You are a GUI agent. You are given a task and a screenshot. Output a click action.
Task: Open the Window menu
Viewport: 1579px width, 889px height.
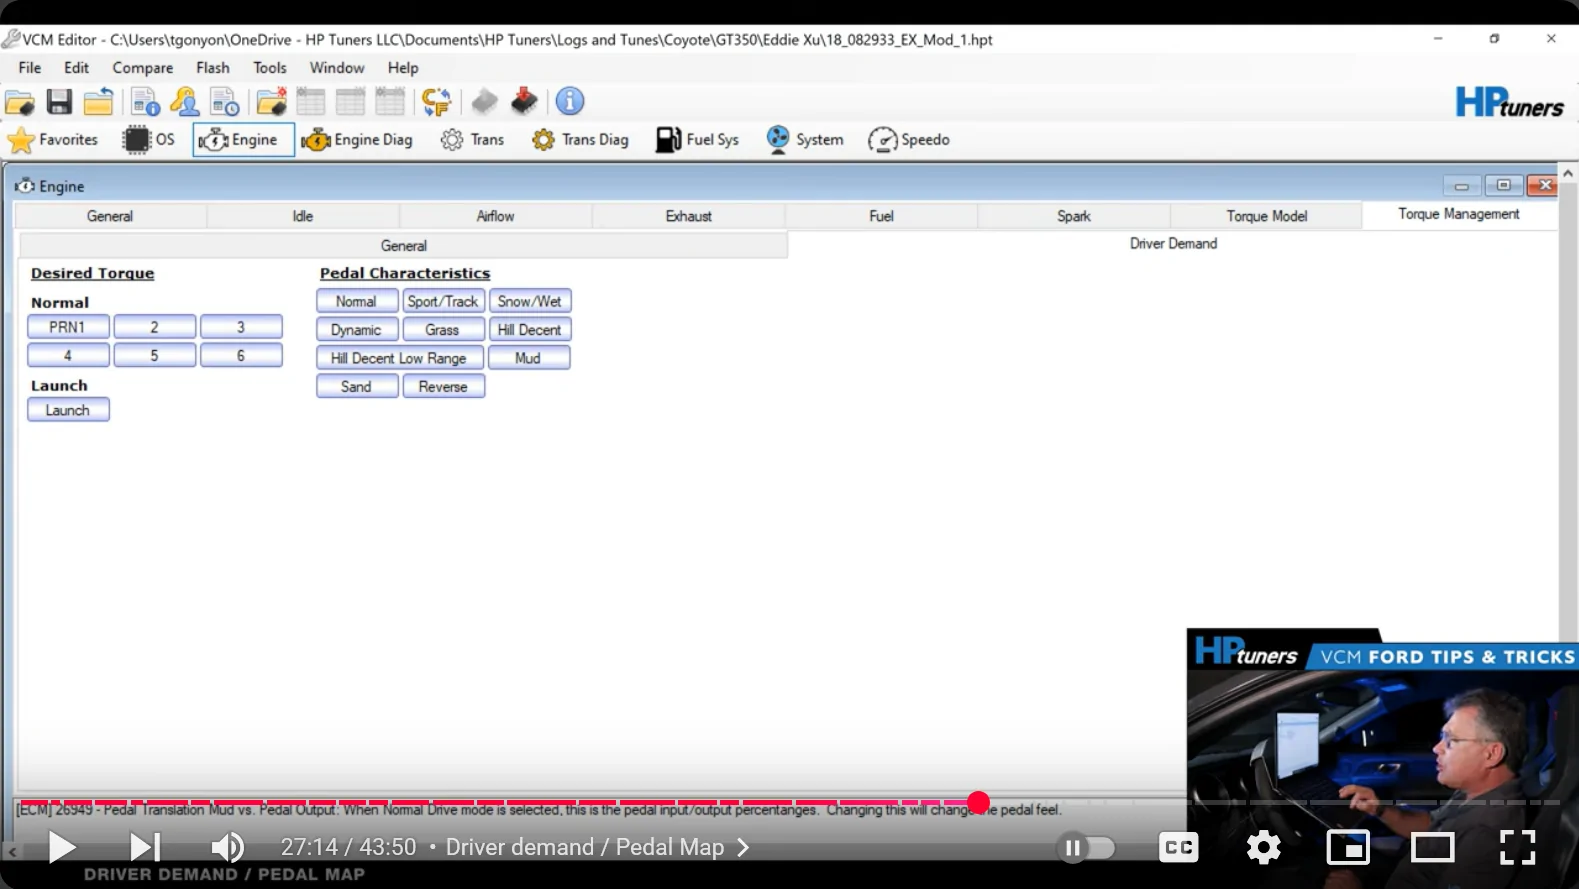(x=337, y=68)
